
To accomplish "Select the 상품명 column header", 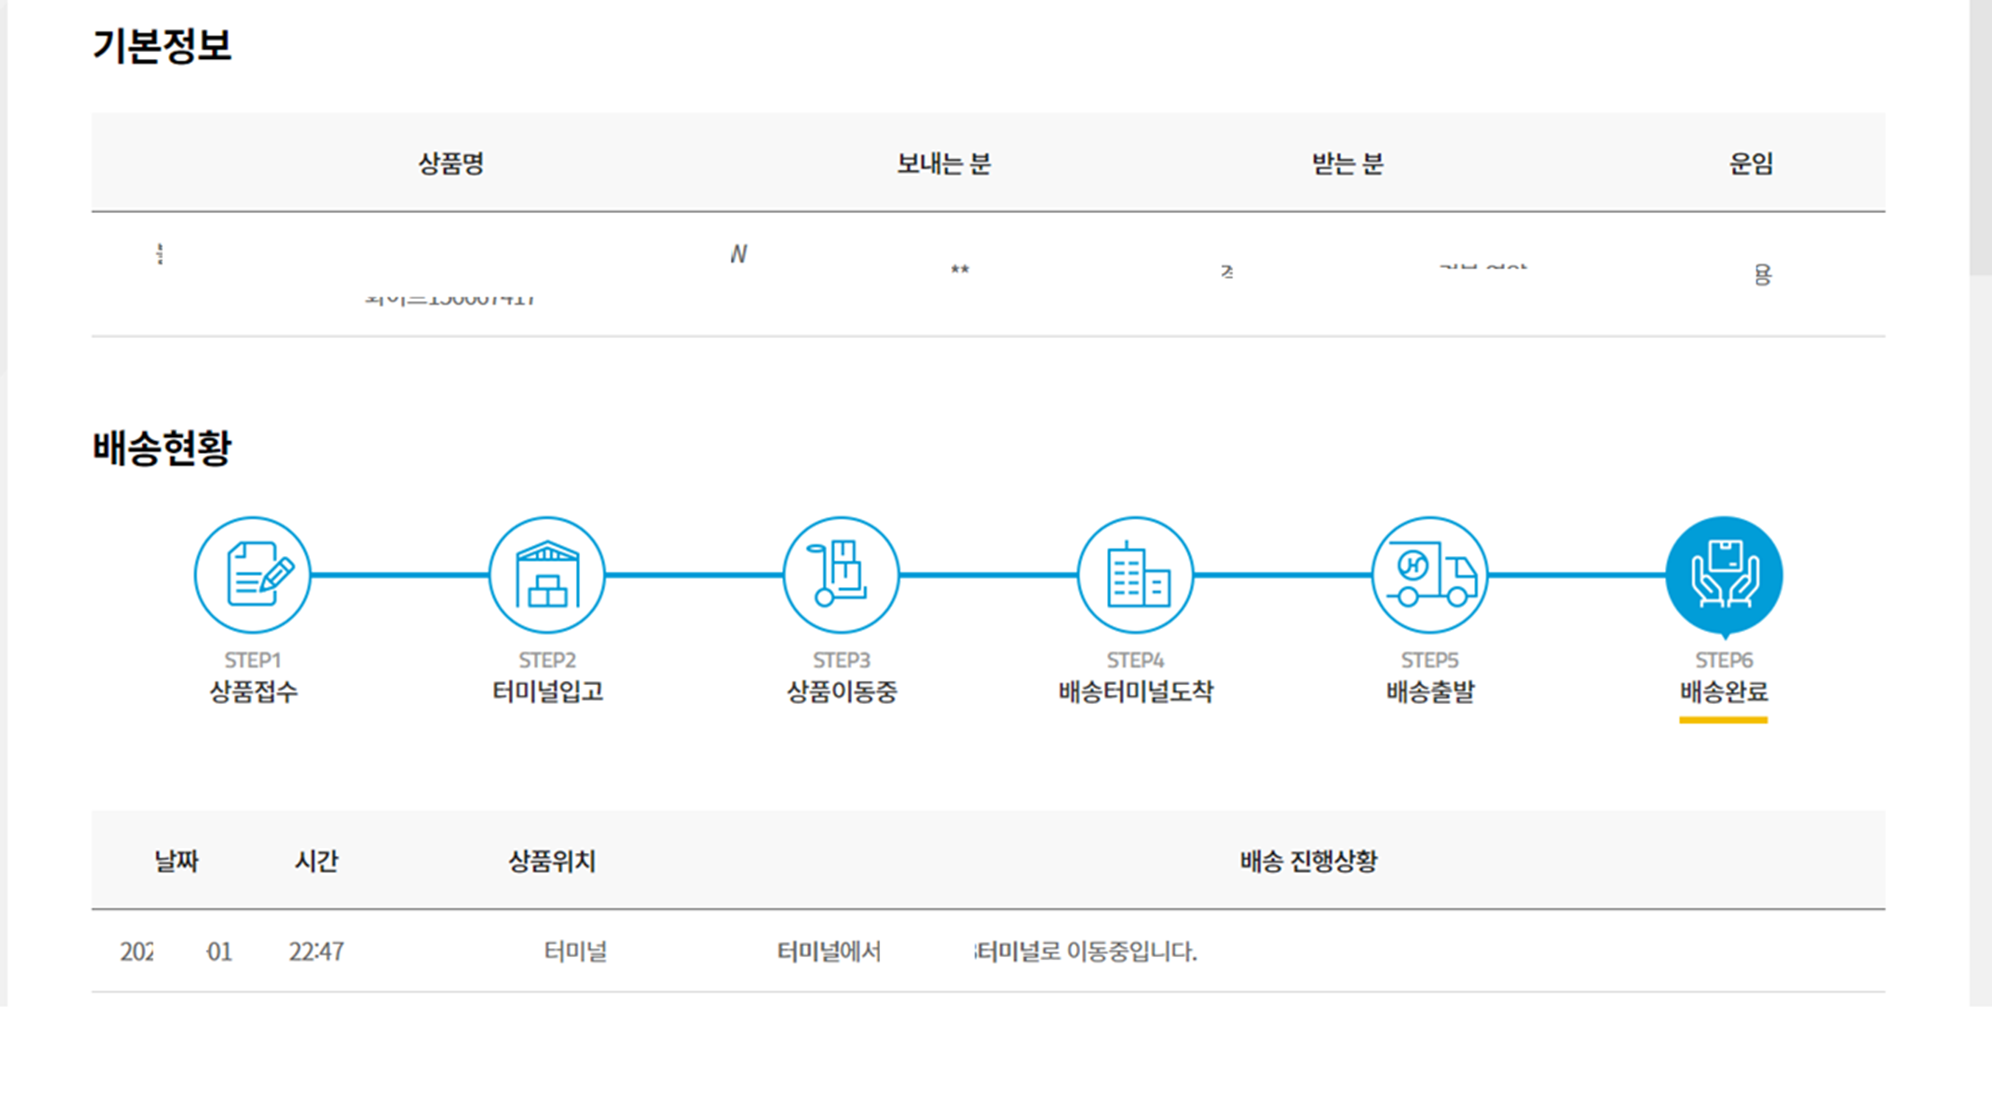I will click(449, 163).
